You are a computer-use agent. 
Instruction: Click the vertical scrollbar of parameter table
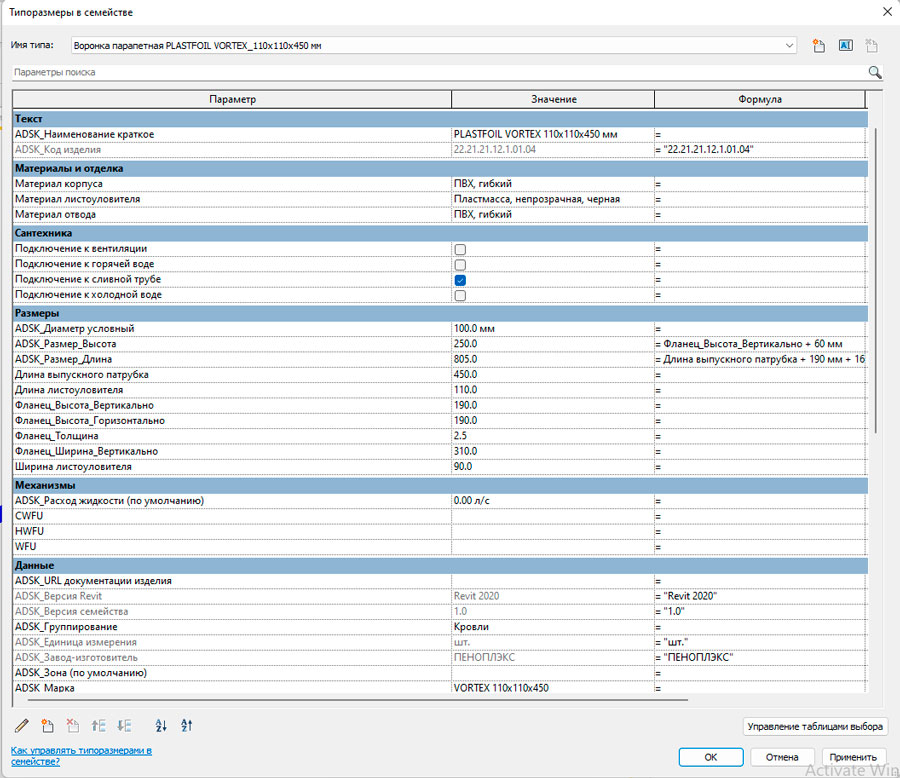point(876,280)
